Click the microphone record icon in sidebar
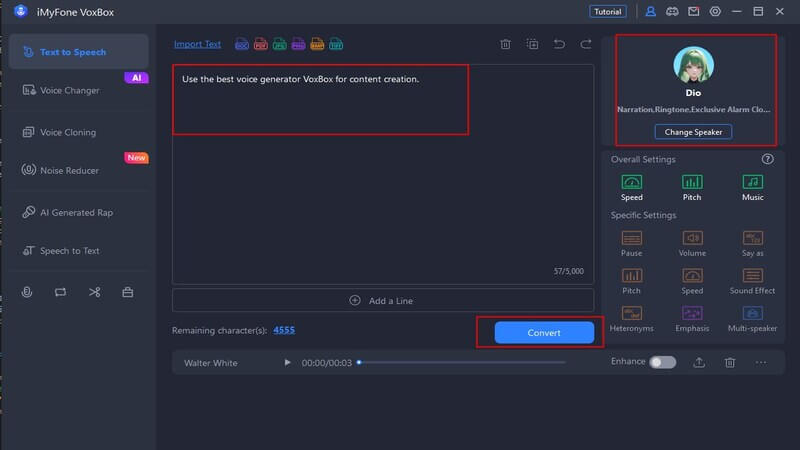 tap(27, 292)
